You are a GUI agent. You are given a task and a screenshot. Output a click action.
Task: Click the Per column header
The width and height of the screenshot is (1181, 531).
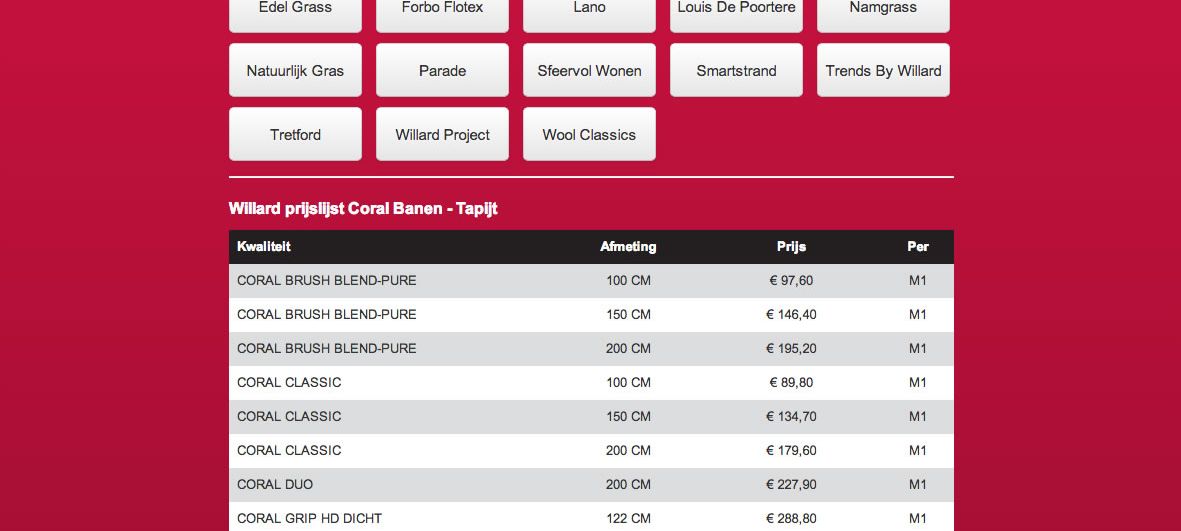917,246
